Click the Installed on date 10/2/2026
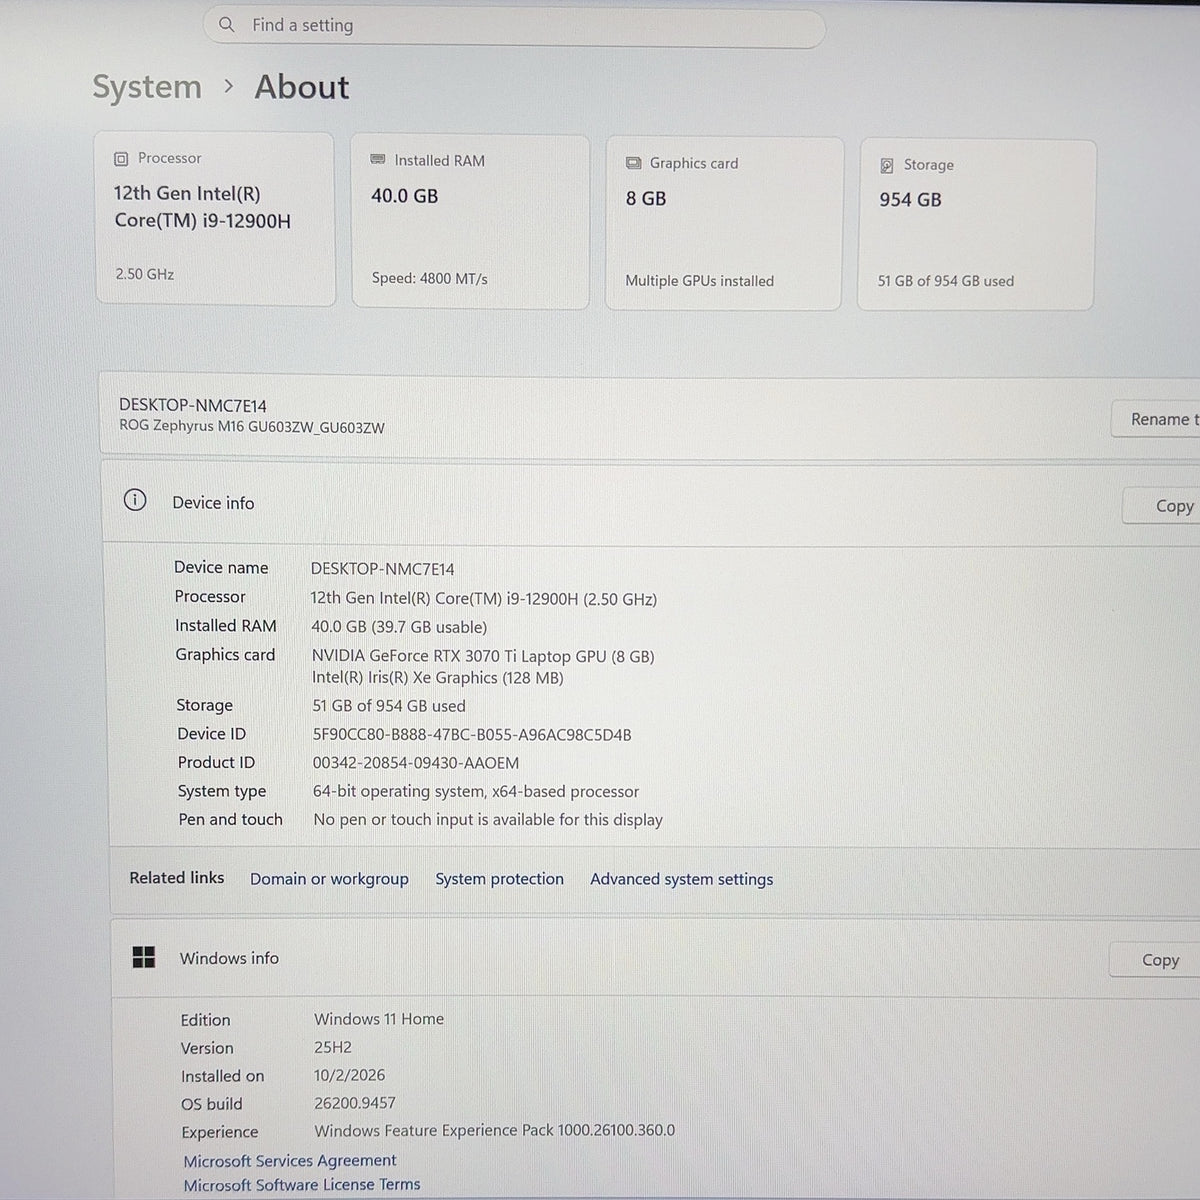1200x1200 pixels. point(349,1075)
